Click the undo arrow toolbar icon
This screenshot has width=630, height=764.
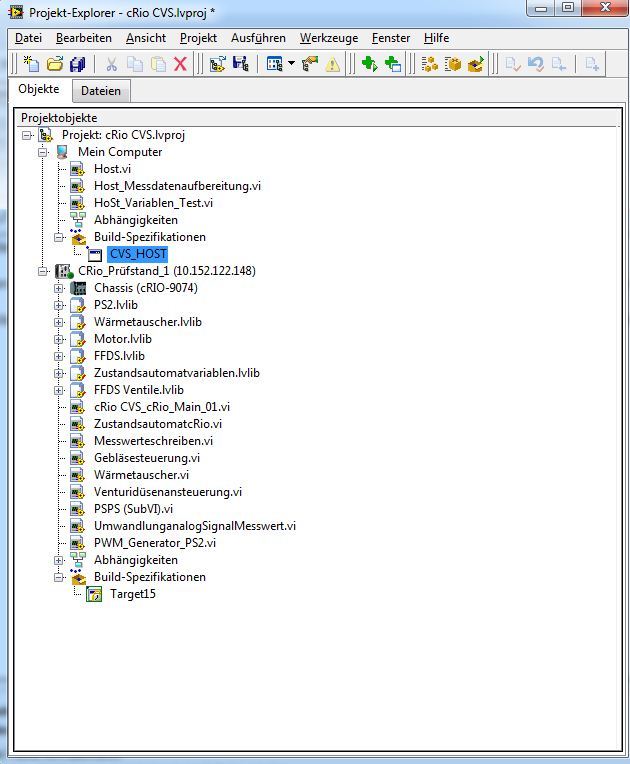(536, 64)
